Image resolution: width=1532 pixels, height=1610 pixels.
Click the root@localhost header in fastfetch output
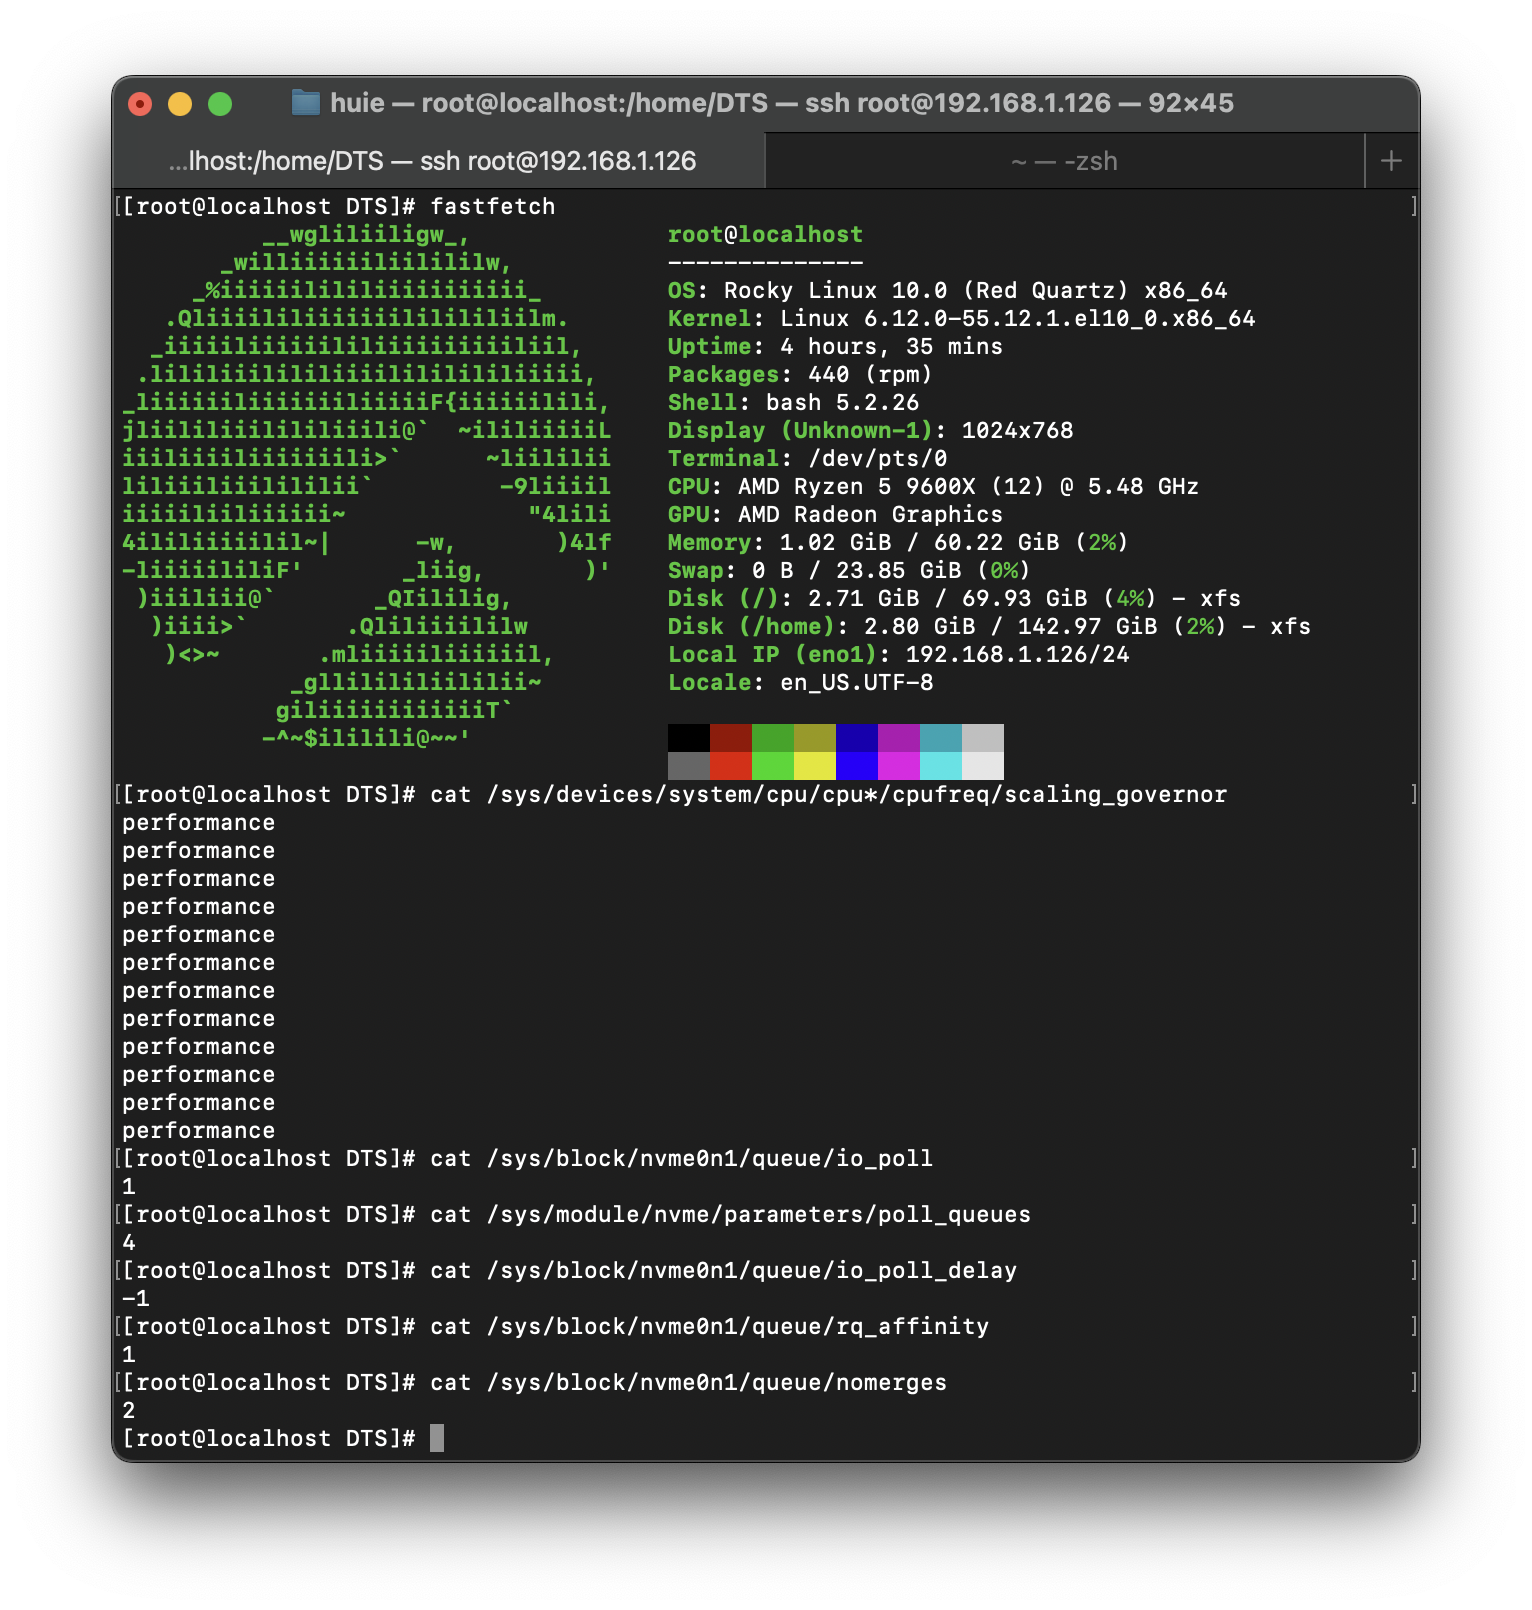pos(764,235)
